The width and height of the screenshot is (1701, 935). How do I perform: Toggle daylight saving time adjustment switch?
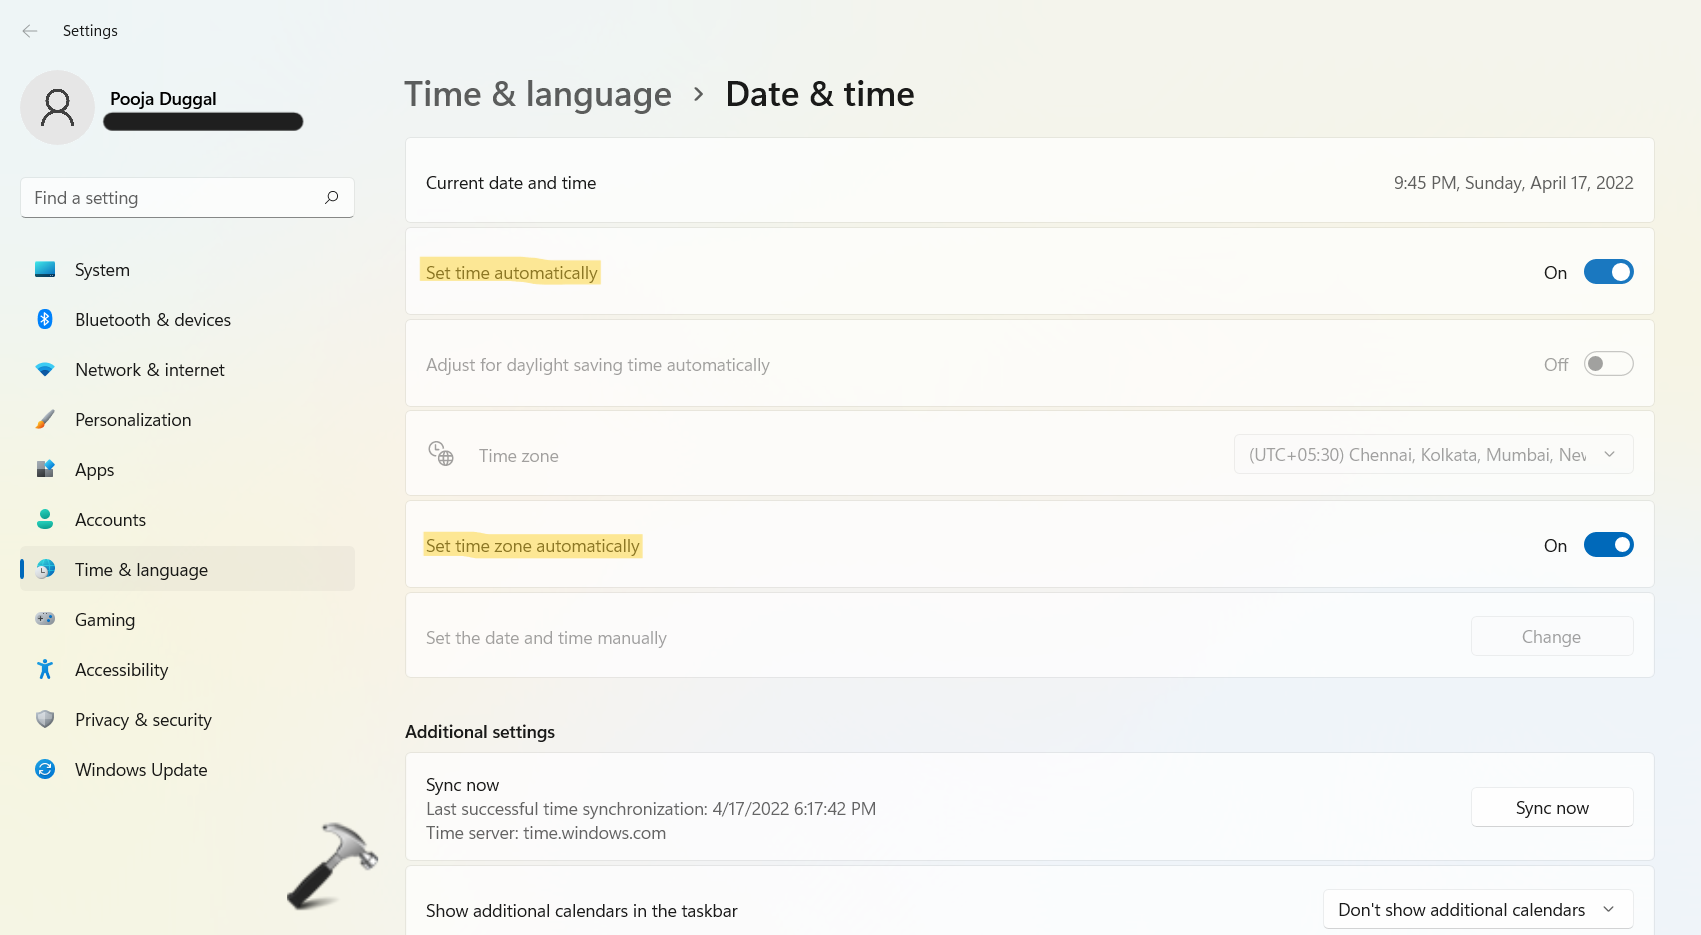pyautogui.click(x=1608, y=364)
